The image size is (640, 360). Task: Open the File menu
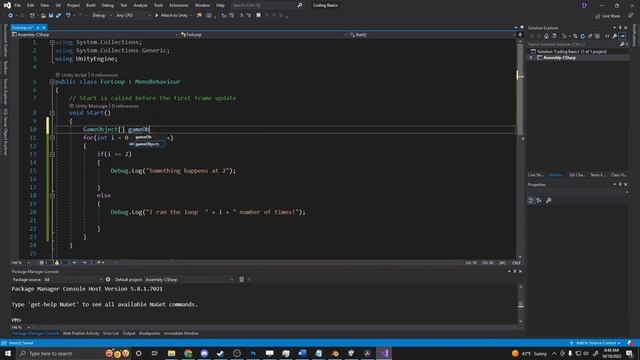click(x=17, y=5)
